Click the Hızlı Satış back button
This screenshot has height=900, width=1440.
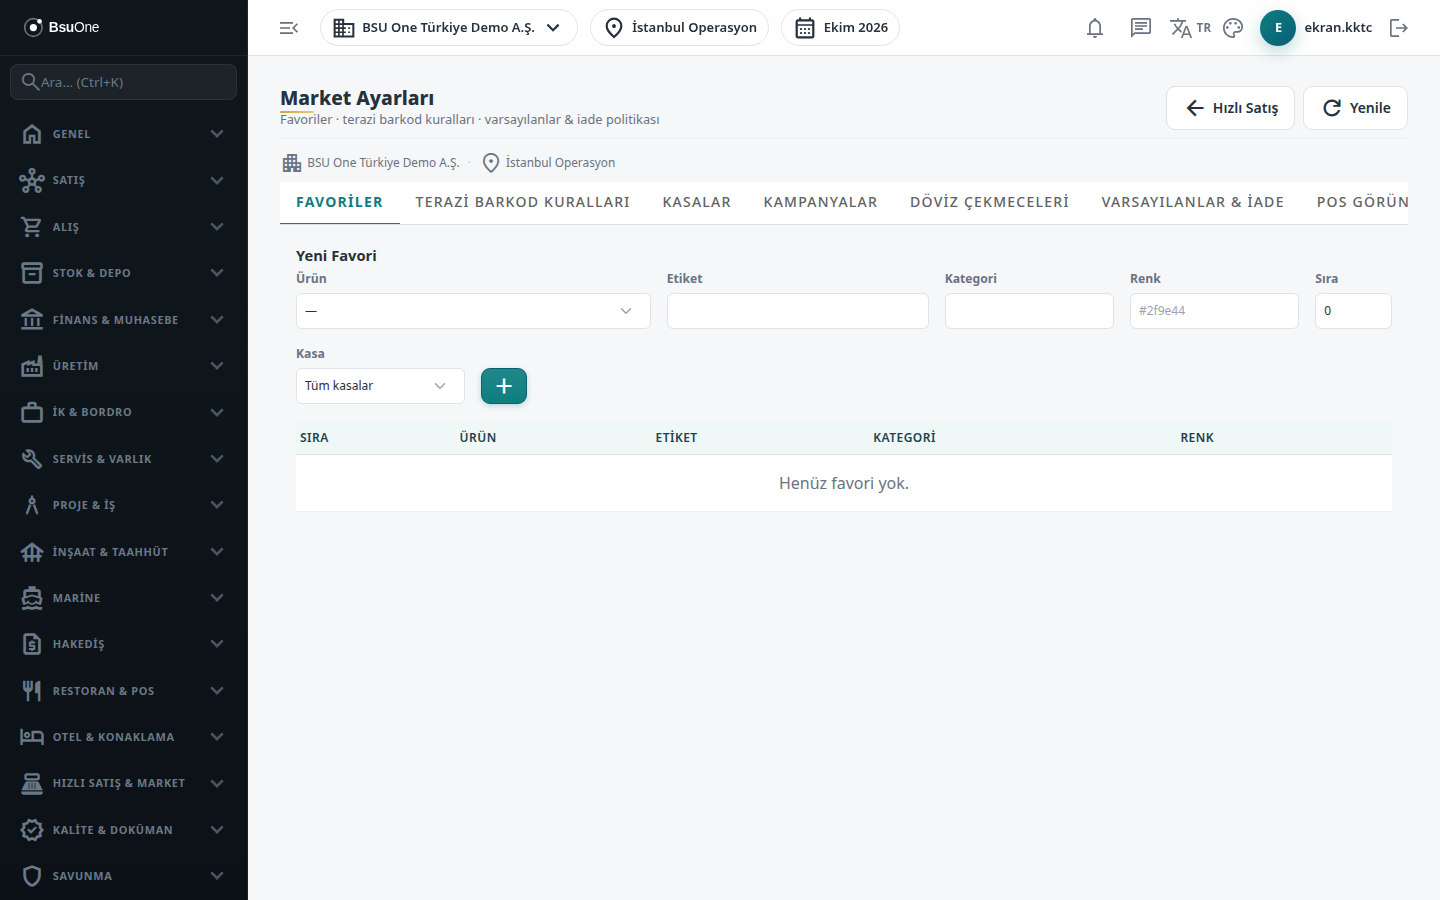tap(1230, 108)
